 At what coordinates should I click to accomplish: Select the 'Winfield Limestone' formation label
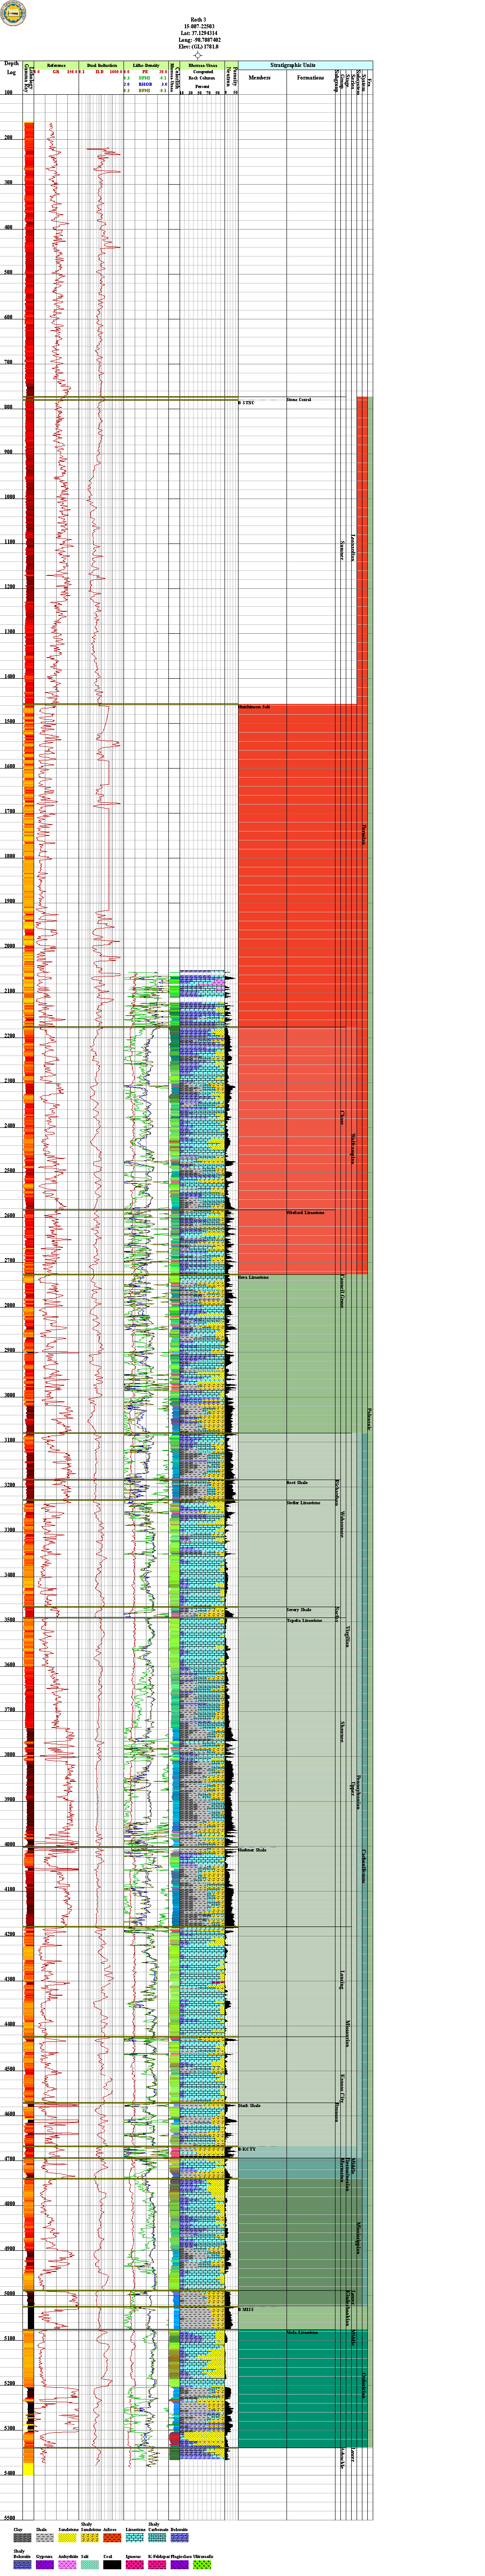pos(305,1213)
